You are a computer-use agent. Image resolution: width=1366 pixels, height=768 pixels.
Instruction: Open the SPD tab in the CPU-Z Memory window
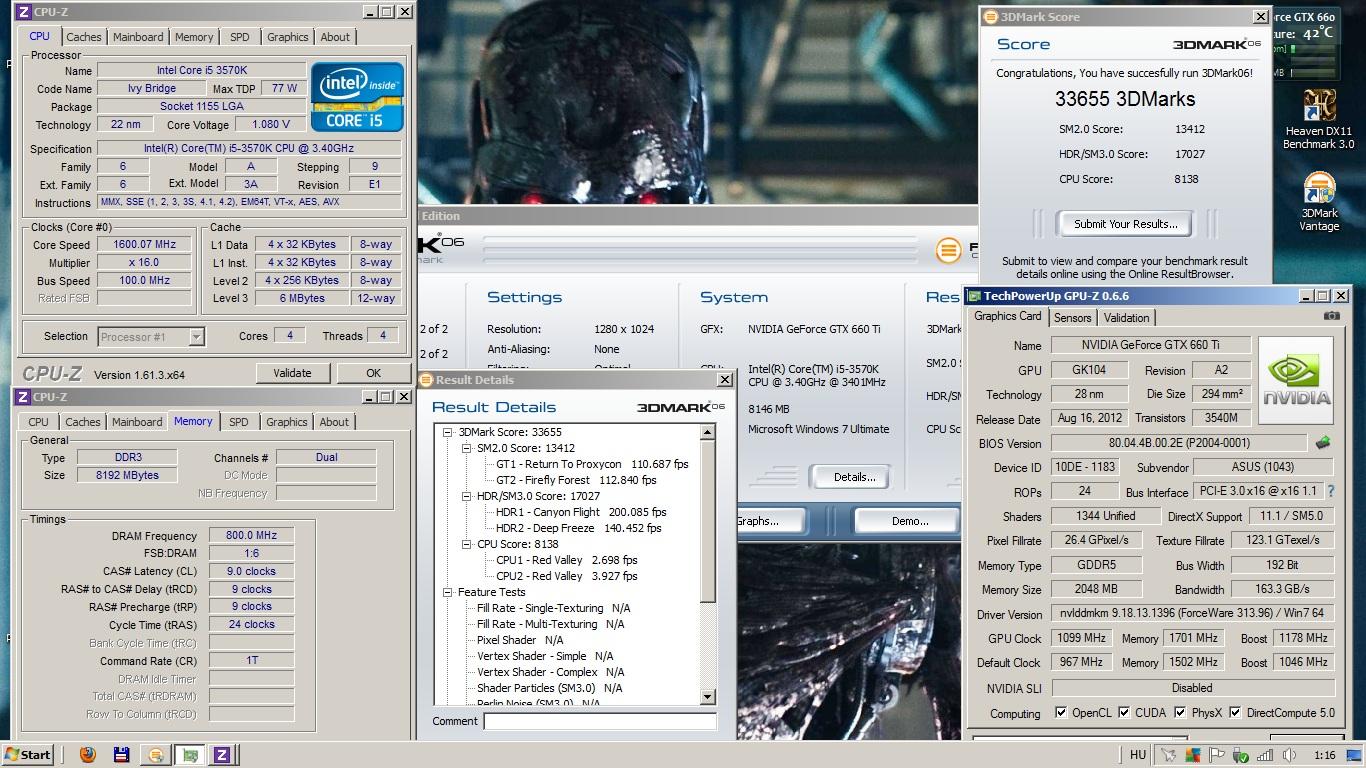coord(238,422)
